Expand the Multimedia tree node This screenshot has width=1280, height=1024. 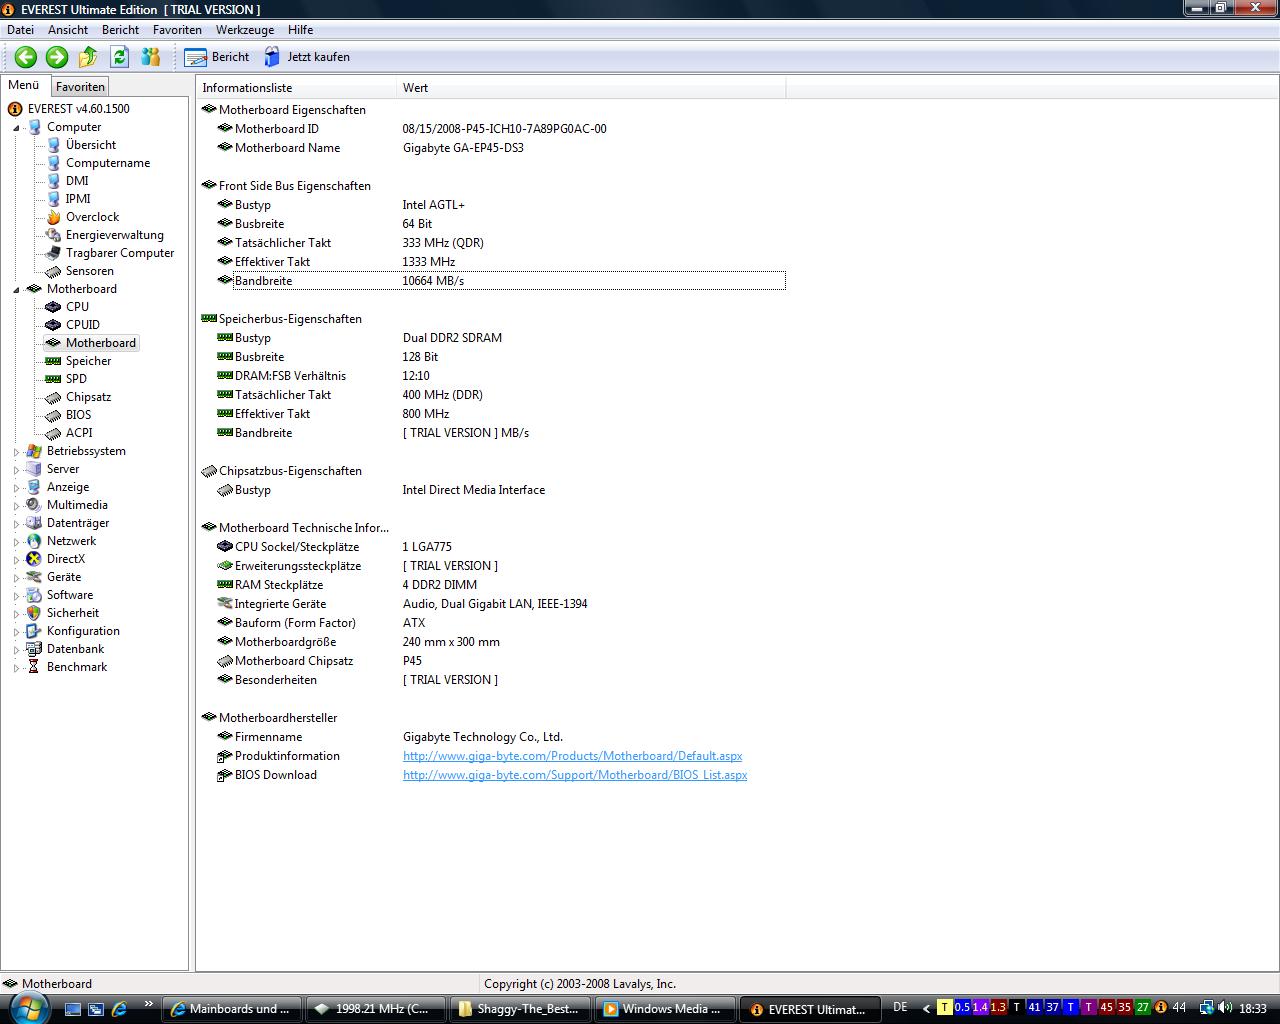pyautogui.click(x=16, y=506)
